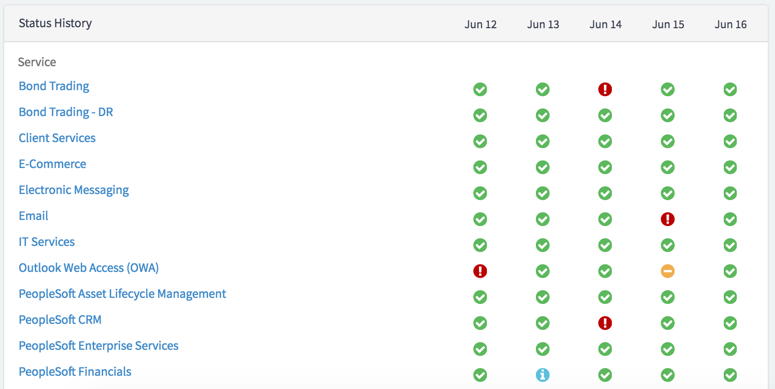The height and width of the screenshot is (389, 775).
Task: Click Bond Trading - DR check for Jun 13
Action: click(543, 115)
